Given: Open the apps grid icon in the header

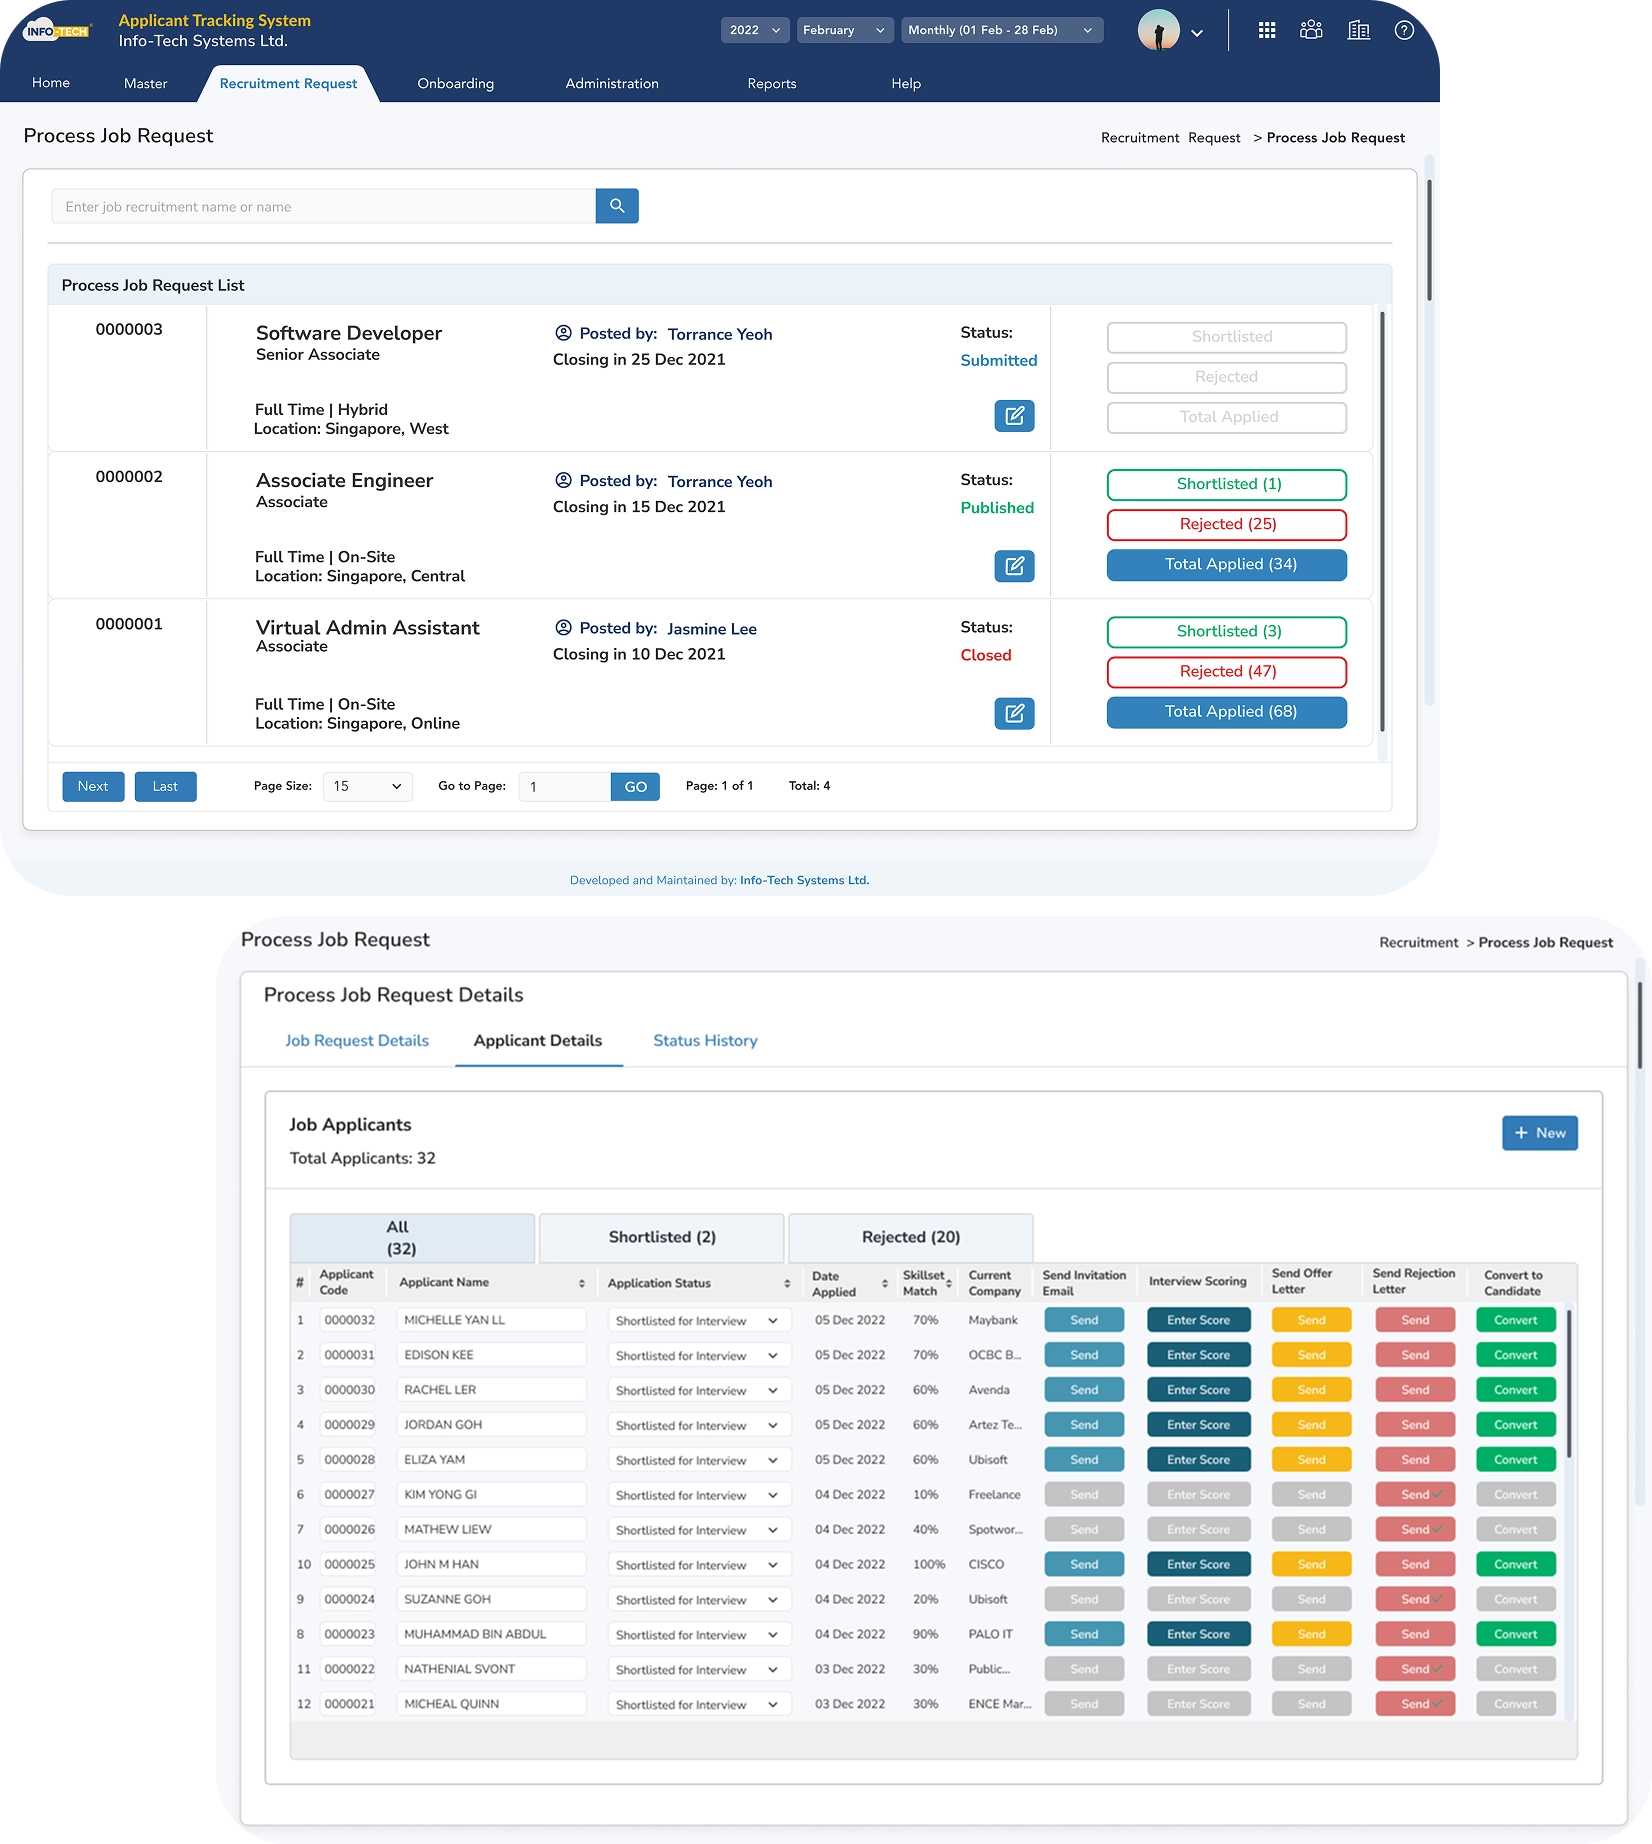Looking at the screenshot, I should point(1266,30).
